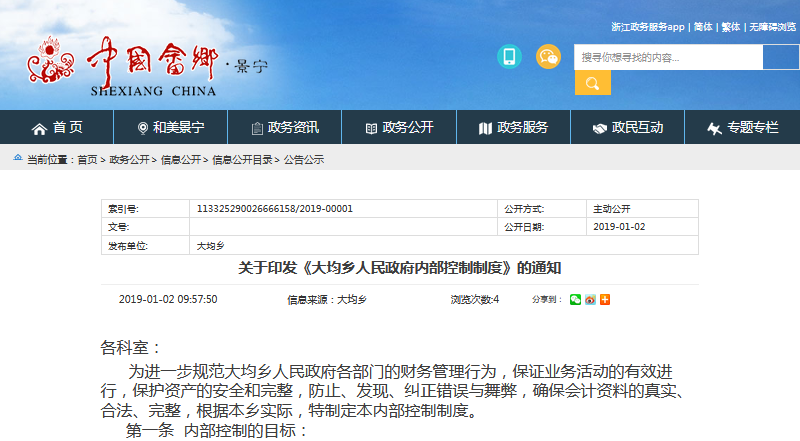Image resolution: width=800 pixels, height=441 pixels.
Task: Open the 首页 navigation tab
Action: pyautogui.click(x=57, y=127)
